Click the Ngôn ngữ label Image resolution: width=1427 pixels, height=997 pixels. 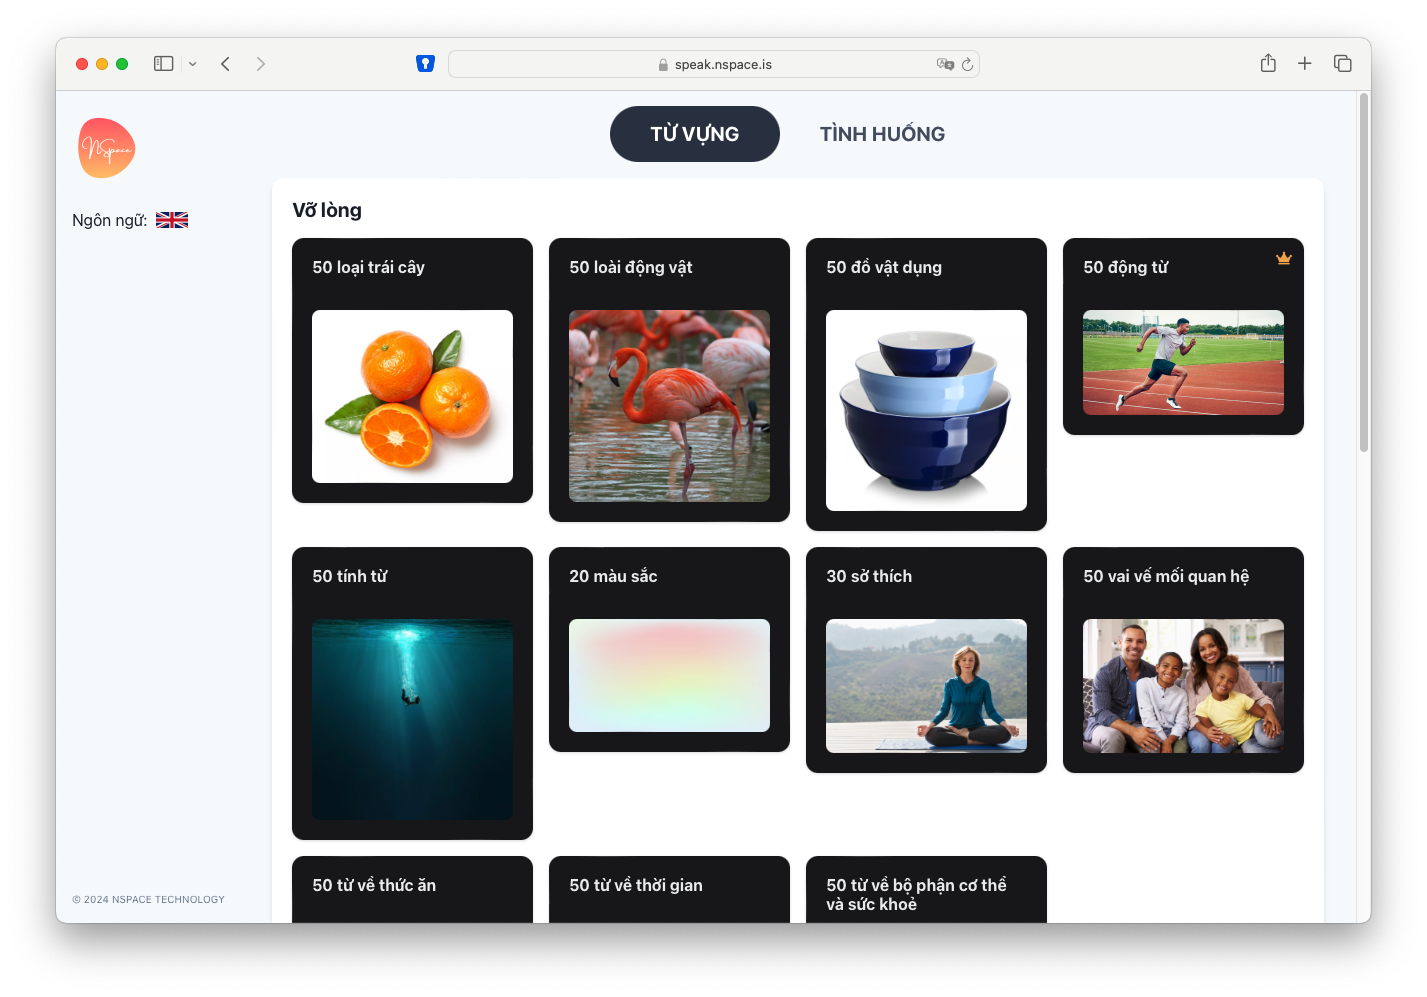(109, 220)
